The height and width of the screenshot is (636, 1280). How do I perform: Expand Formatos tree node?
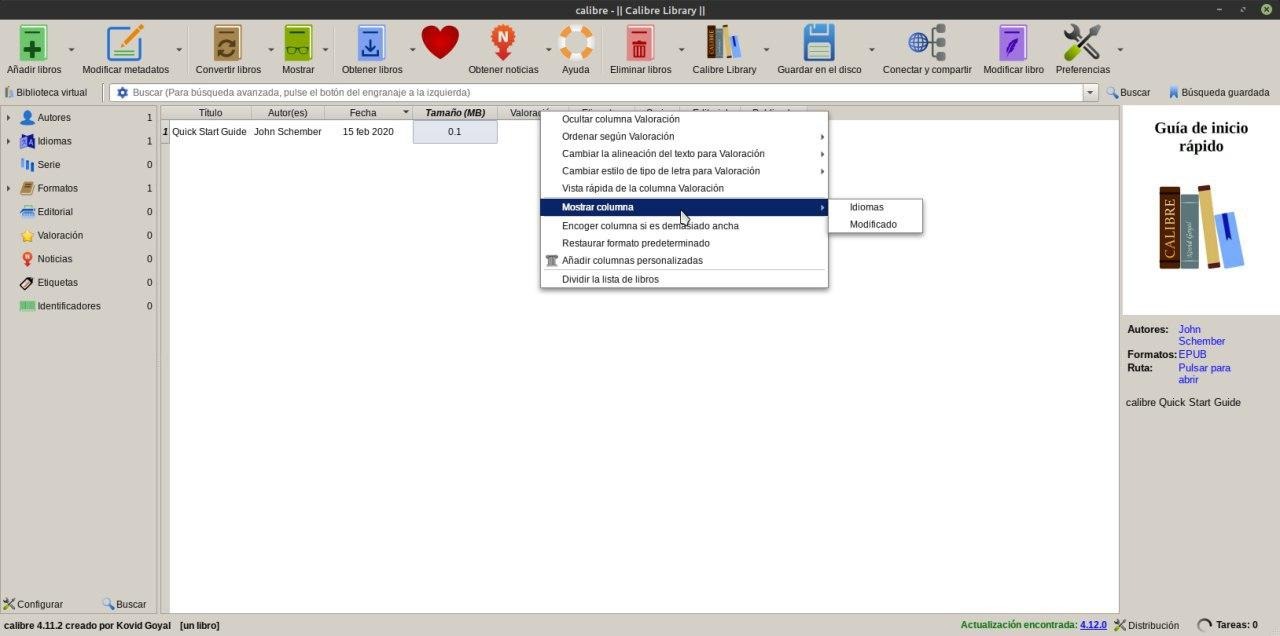point(8,188)
